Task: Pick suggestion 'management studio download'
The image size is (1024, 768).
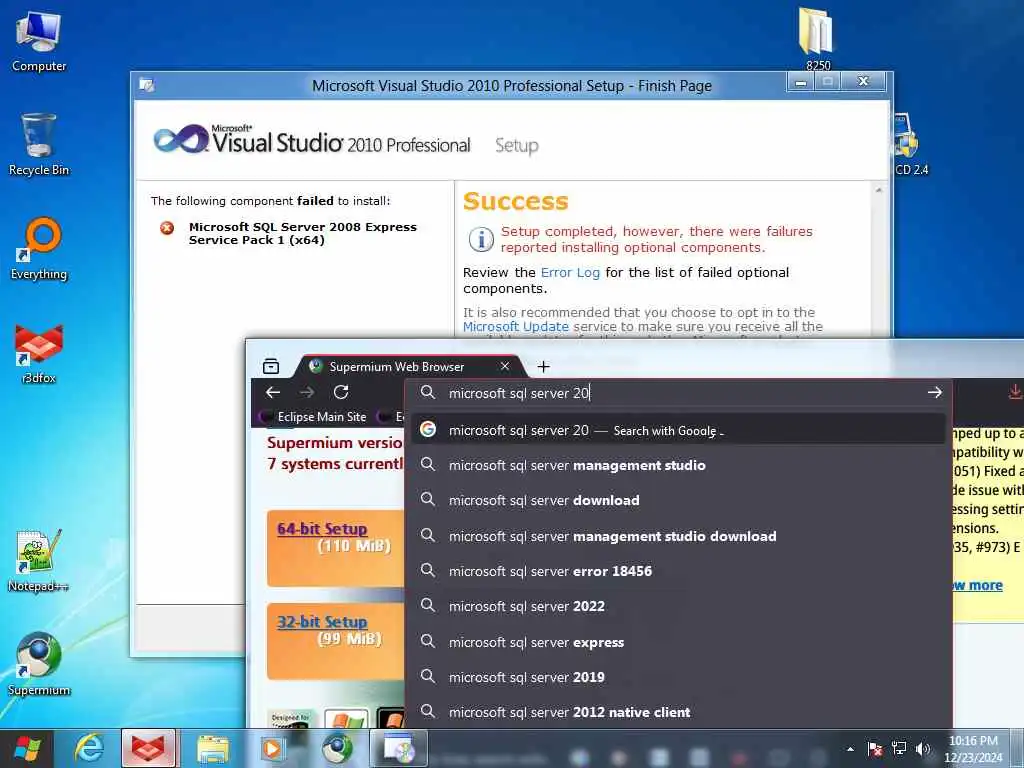Action: point(679,536)
